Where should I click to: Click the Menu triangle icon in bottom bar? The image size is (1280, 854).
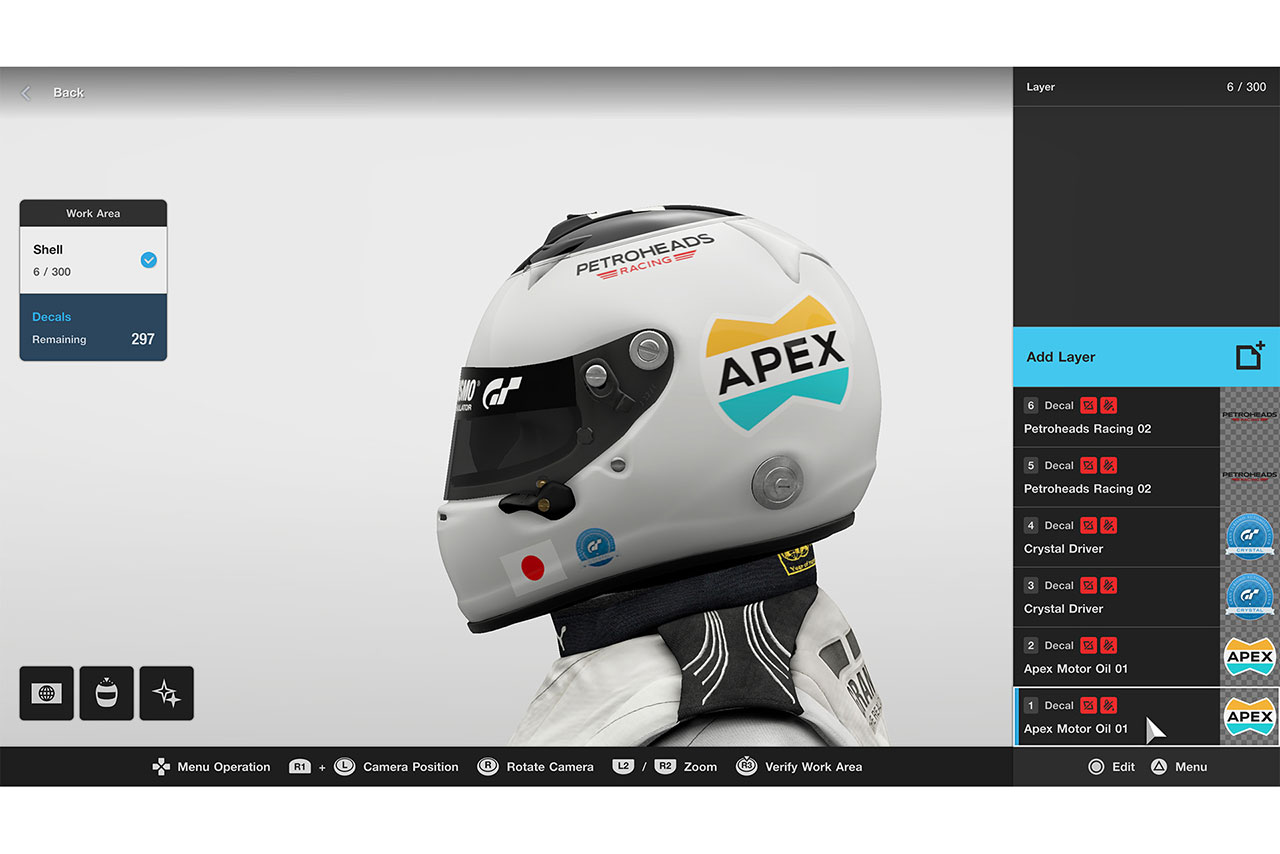1160,766
